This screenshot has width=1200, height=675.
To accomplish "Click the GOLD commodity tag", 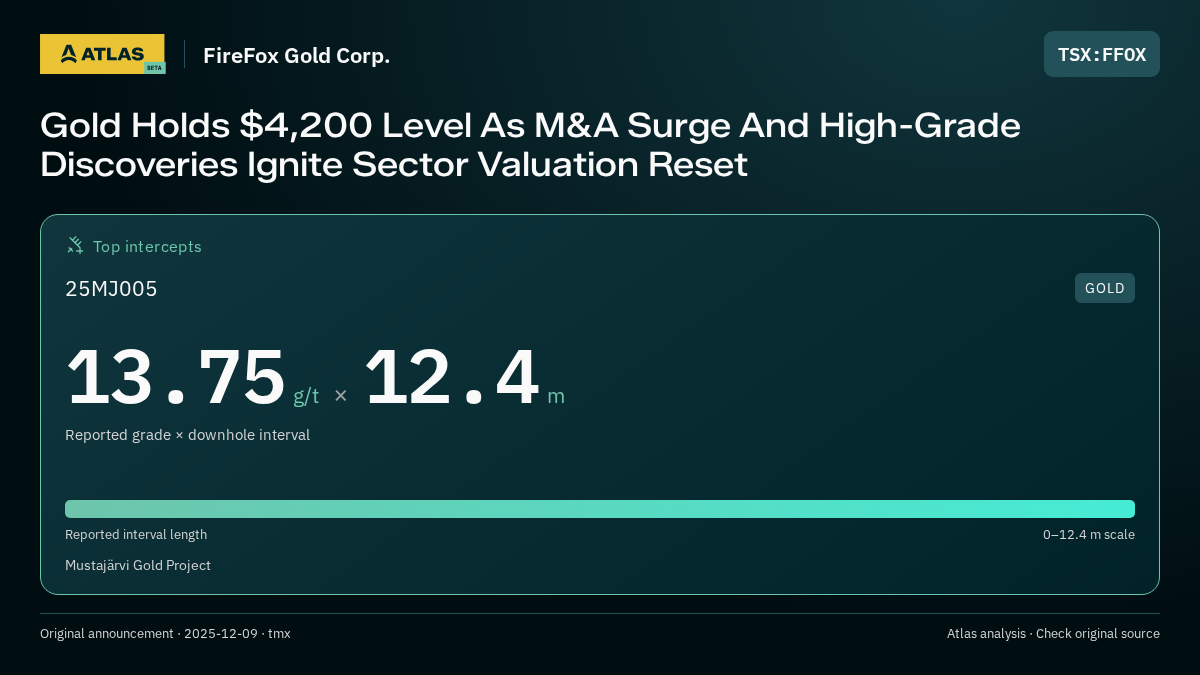I will [1105, 288].
